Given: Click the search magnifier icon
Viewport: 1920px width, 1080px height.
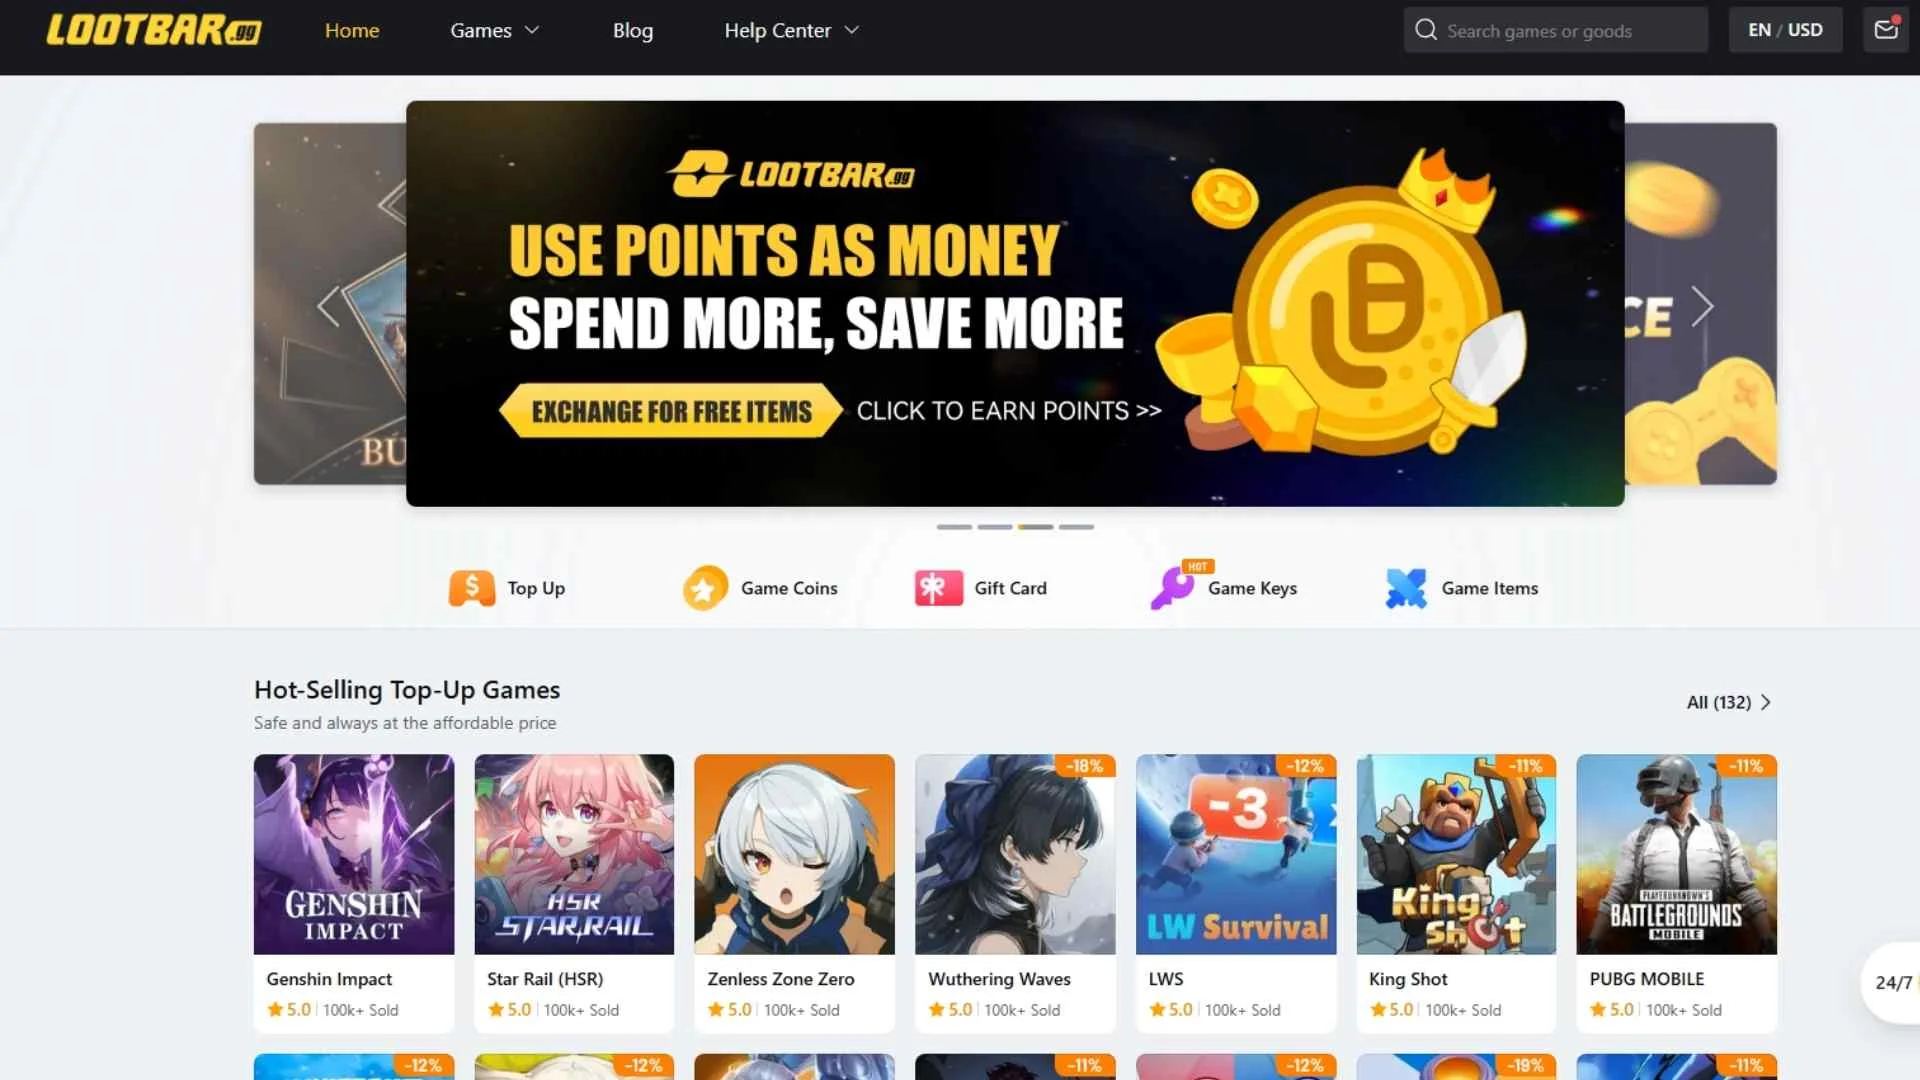Looking at the screenshot, I should (1426, 30).
